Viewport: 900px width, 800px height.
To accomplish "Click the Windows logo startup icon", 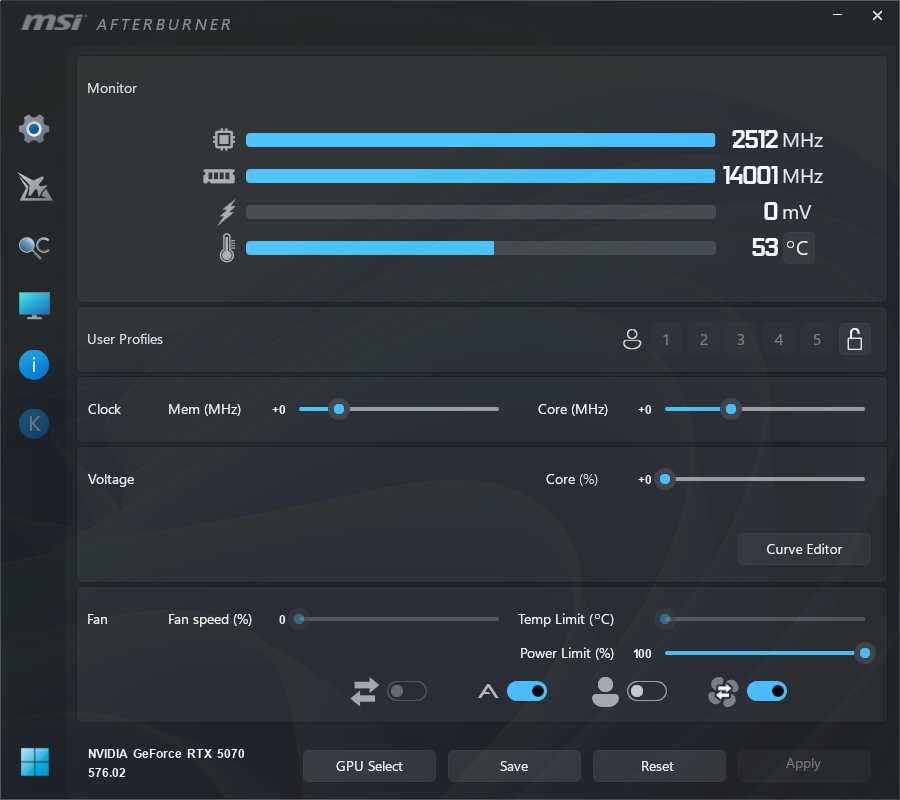I will pyautogui.click(x=34, y=762).
